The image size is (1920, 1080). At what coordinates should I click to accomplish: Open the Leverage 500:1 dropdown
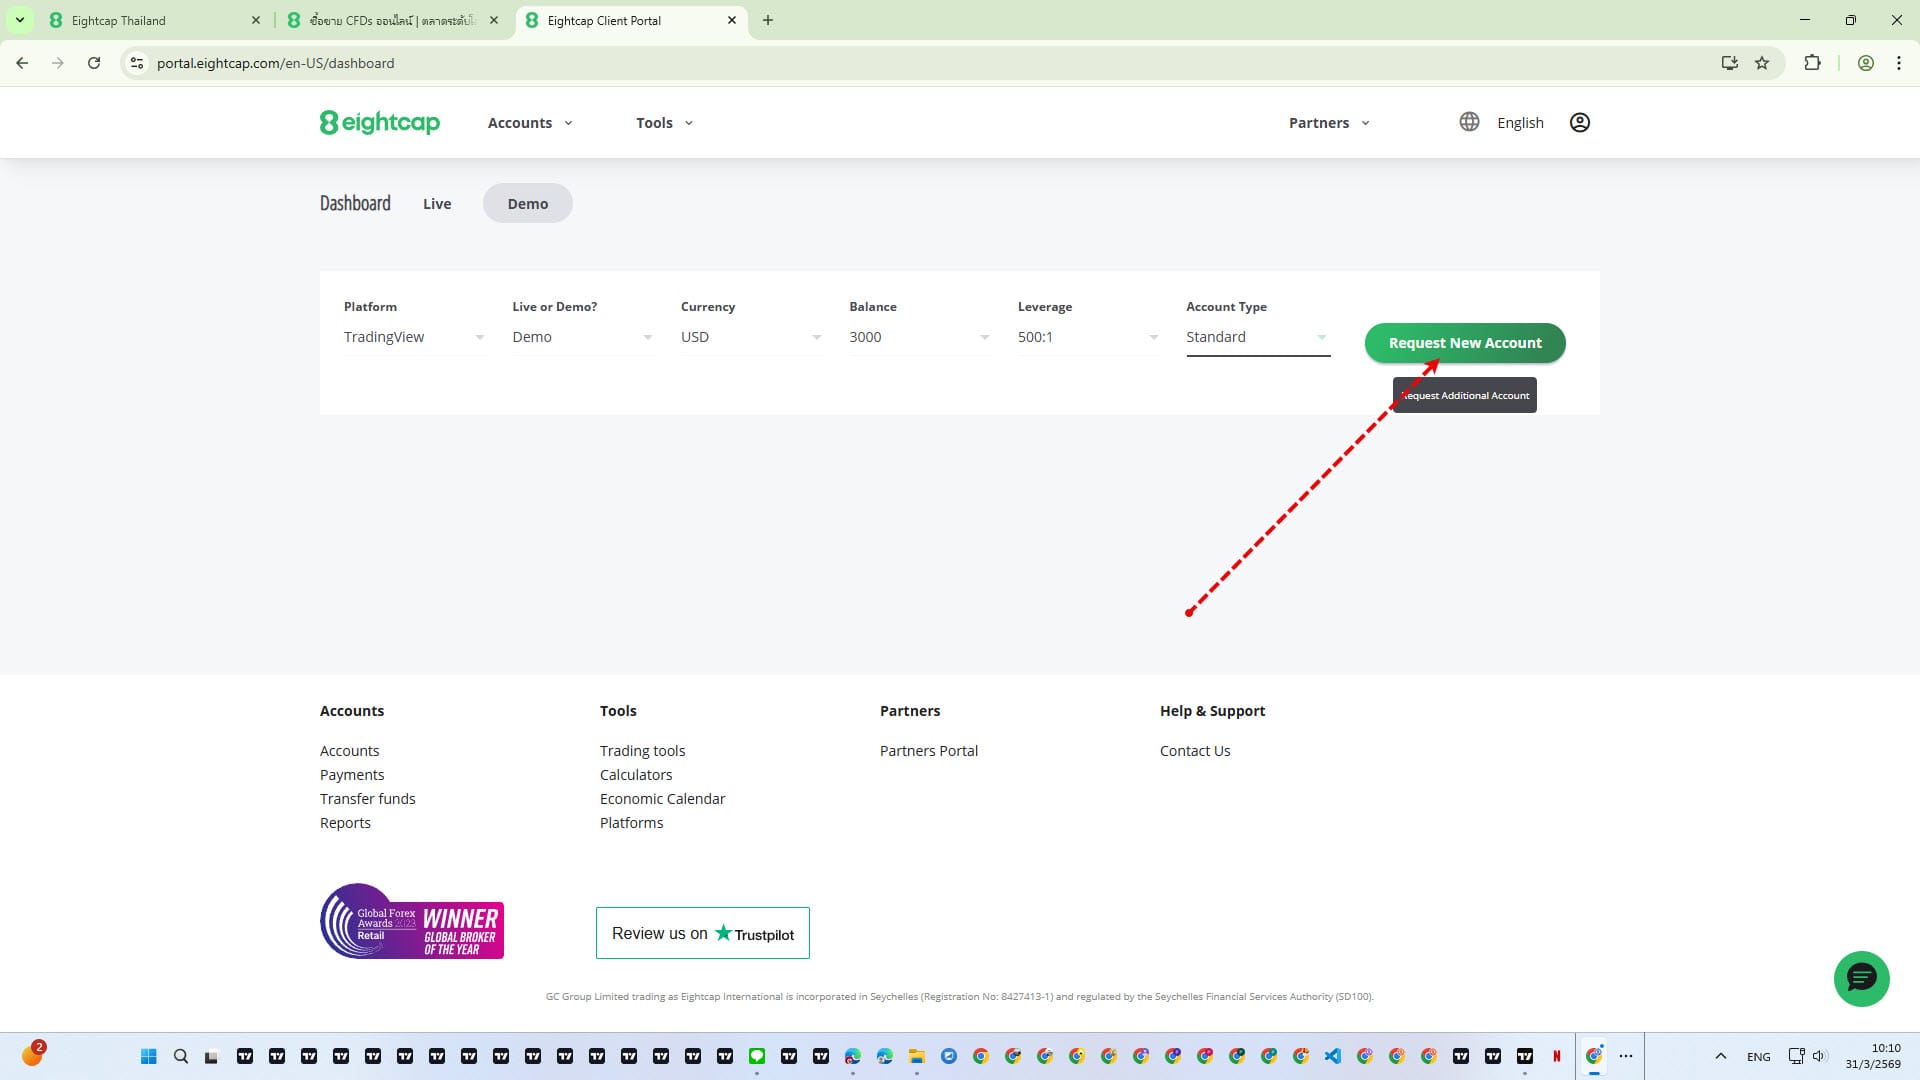tap(1087, 337)
